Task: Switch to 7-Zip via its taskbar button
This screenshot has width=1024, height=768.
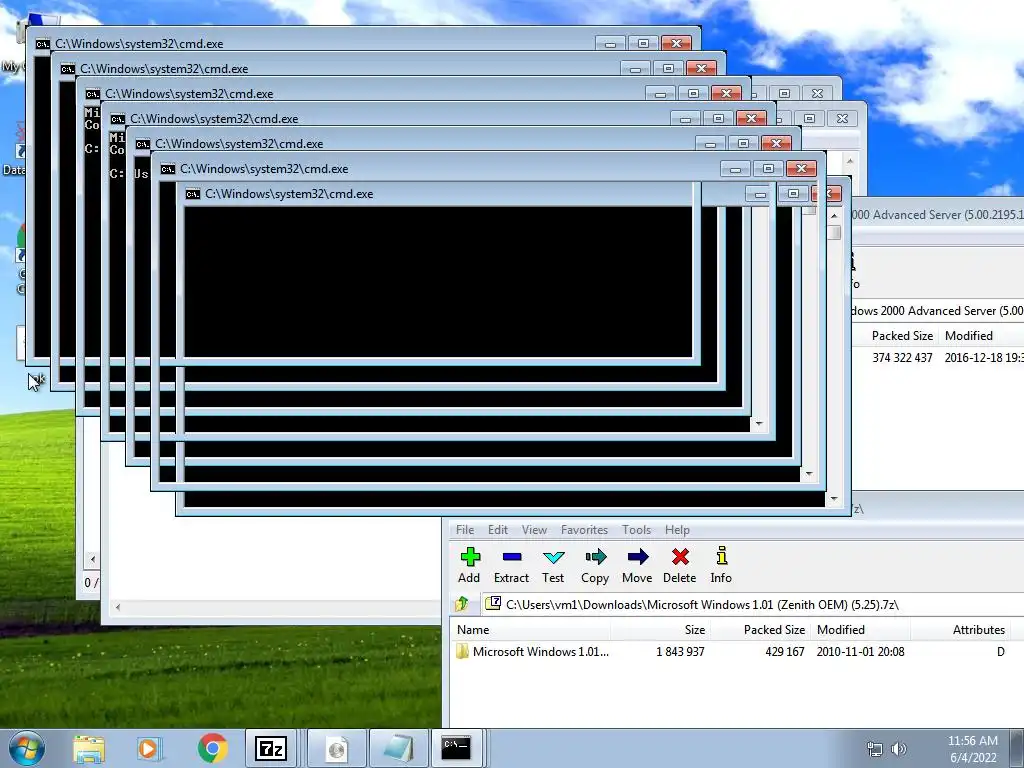Action: coord(271,748)
